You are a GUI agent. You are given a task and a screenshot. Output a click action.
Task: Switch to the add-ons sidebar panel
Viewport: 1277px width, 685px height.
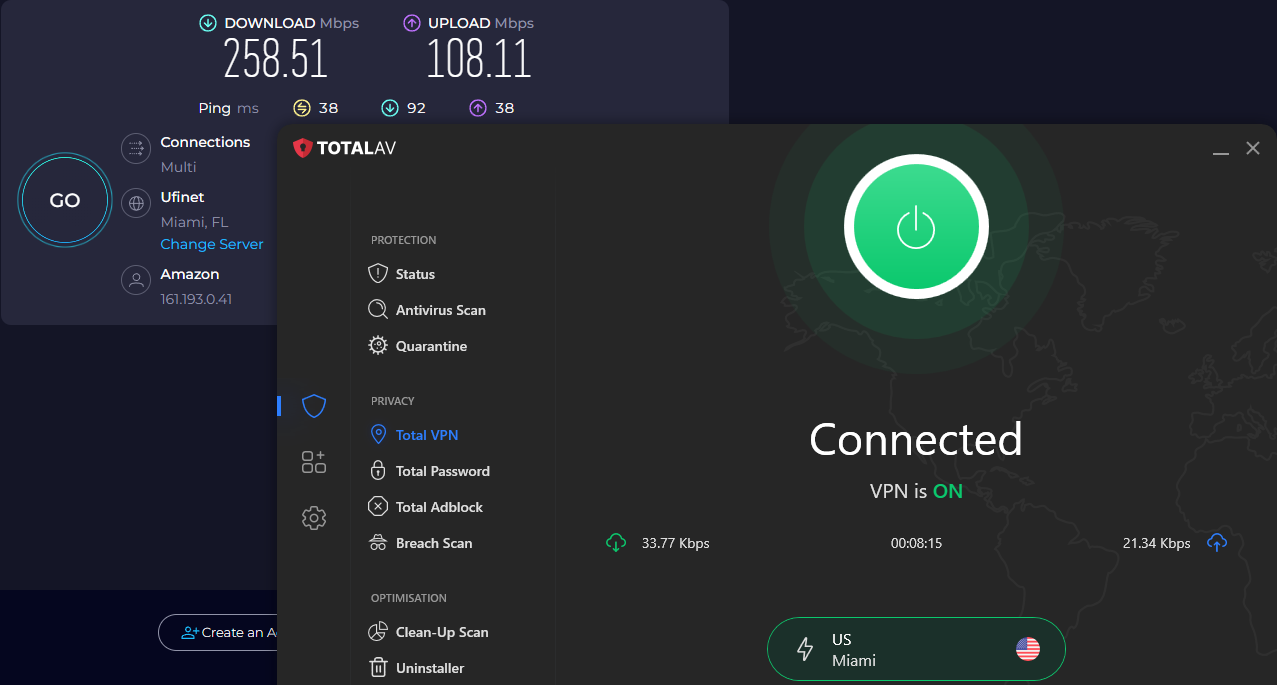314,462
